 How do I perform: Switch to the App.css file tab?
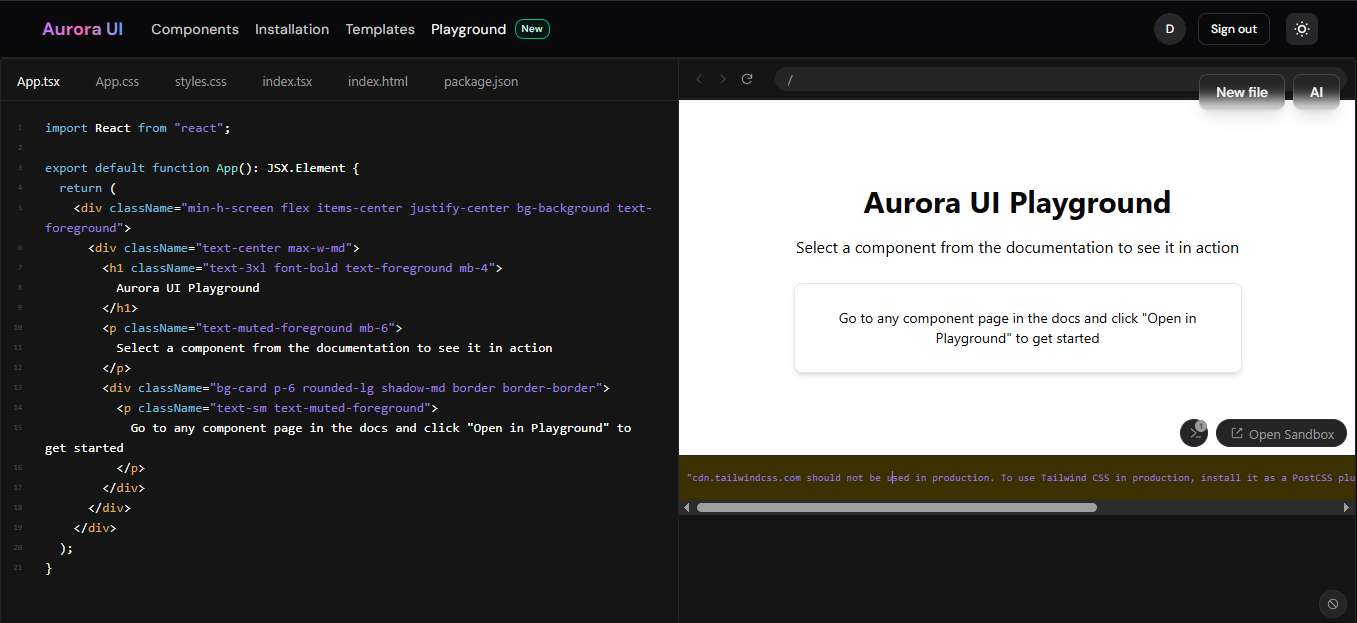coord(117,81)
